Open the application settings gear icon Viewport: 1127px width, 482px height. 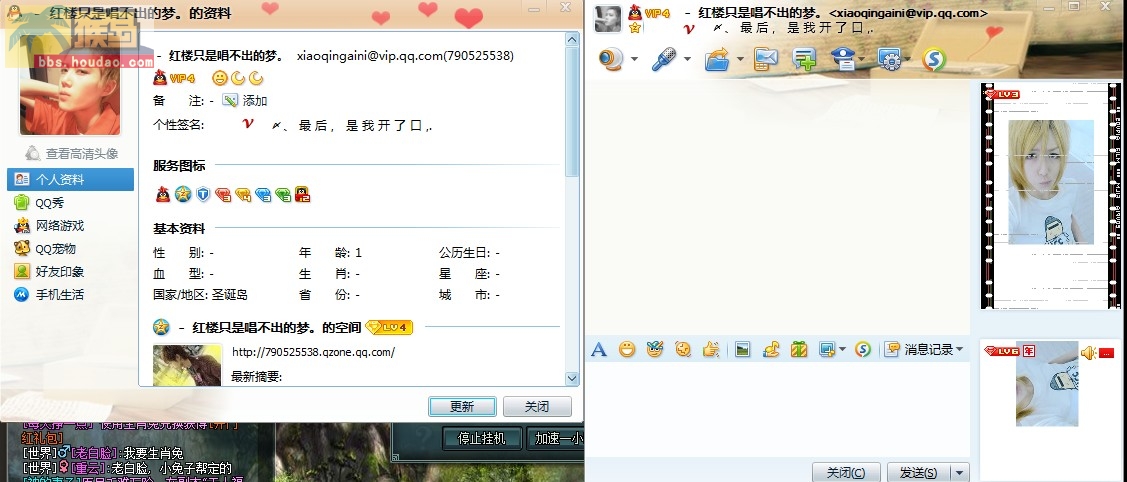pyautogui.click(x=890, y=59)
